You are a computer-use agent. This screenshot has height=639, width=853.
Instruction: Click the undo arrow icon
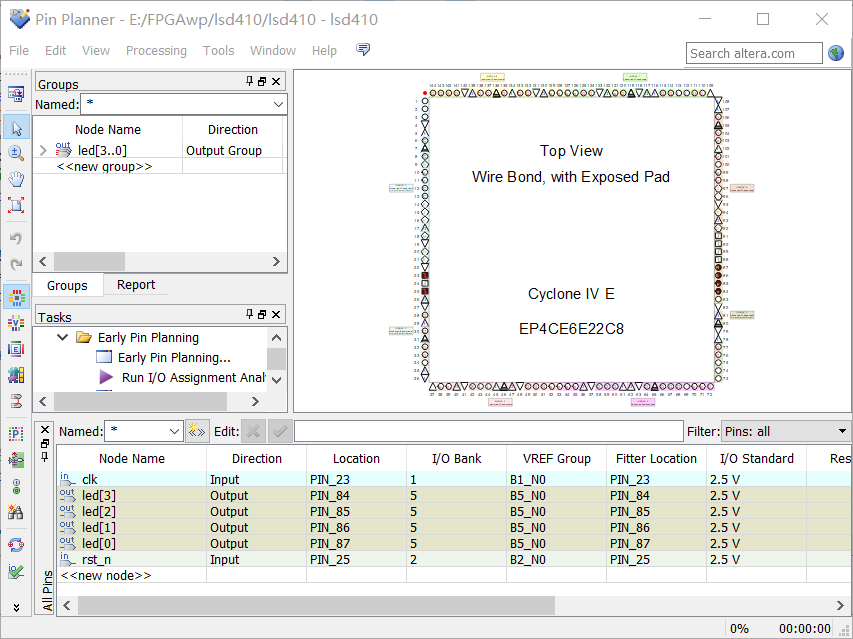click(x=16, y=238)
